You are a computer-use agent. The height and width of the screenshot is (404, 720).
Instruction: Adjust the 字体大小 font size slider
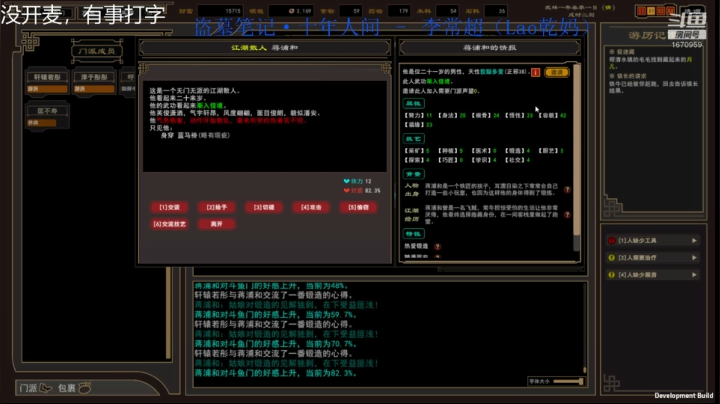(x=568, y=382)
